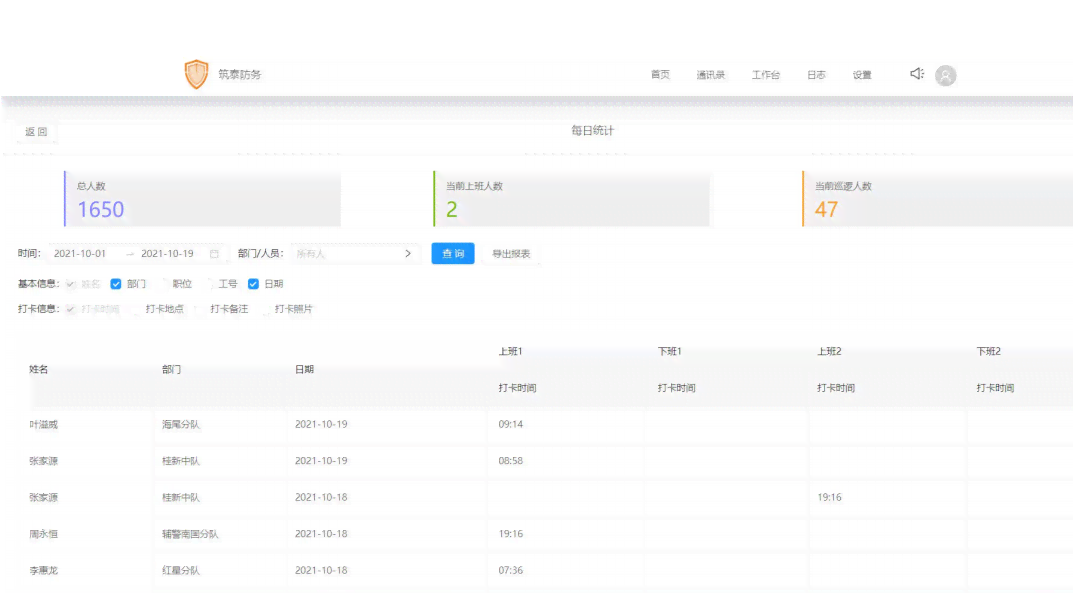Open the calendar icon in date range
The height and width of the screenshot is (593, 1074).
(214, 254)
